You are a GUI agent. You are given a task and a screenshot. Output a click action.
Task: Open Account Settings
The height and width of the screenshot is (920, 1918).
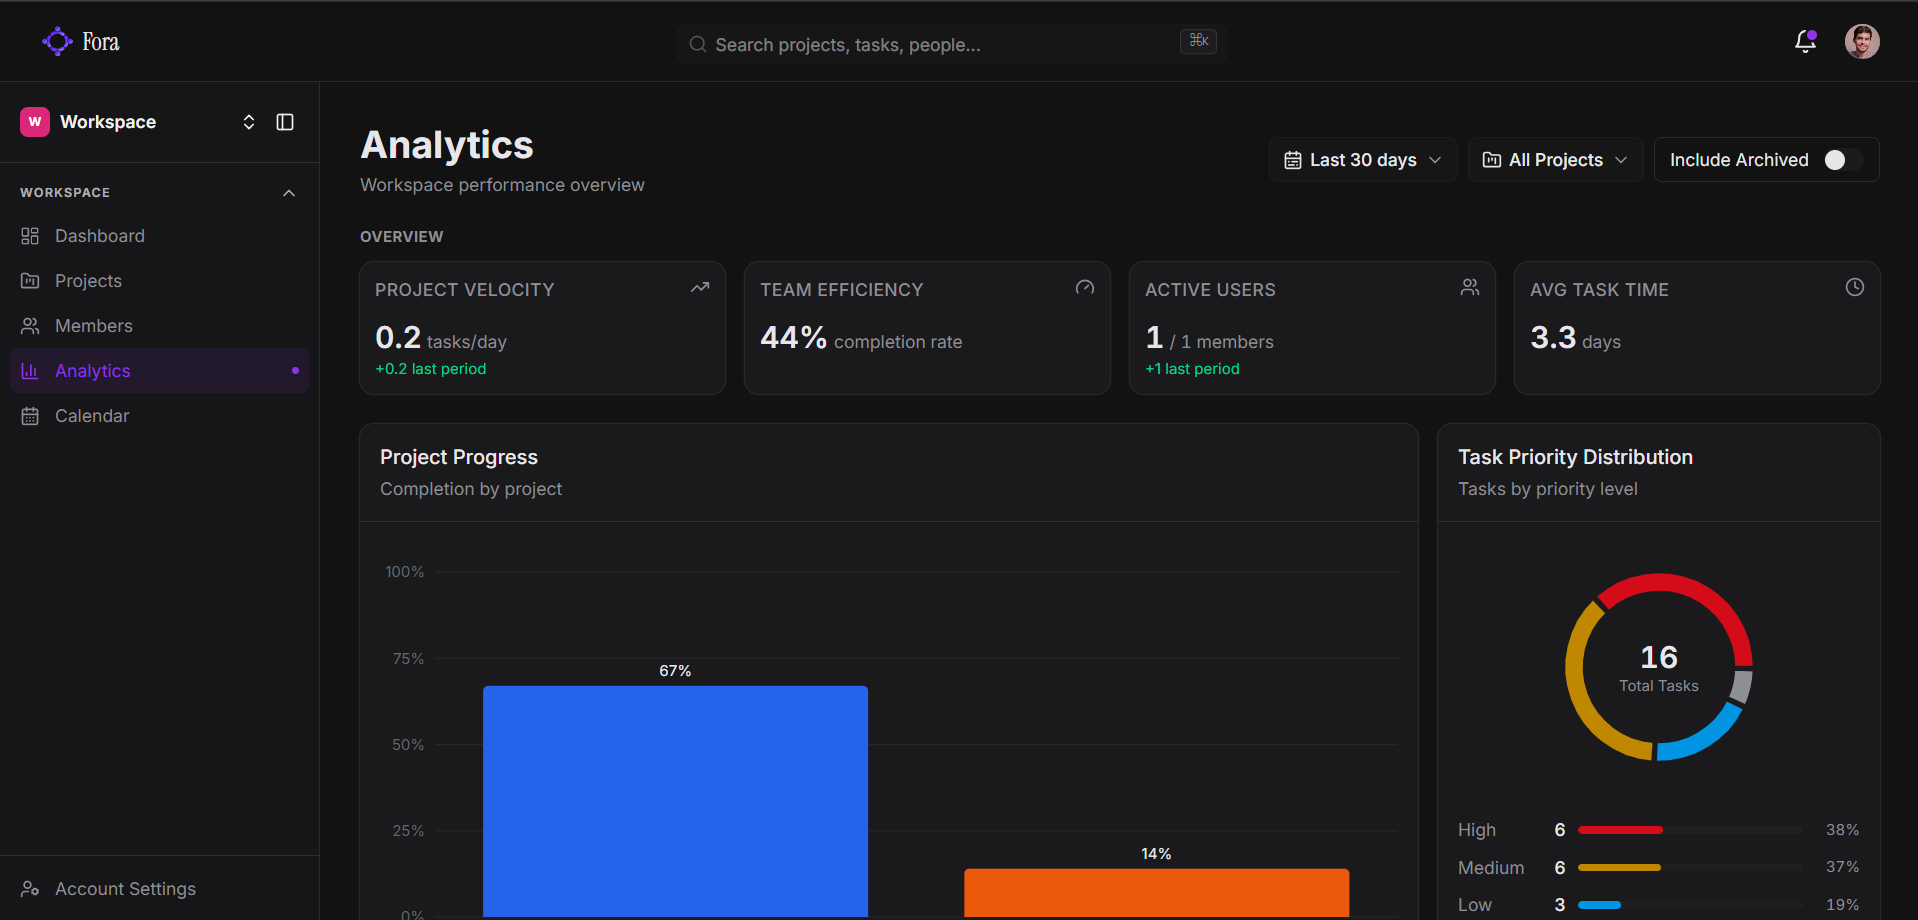pyautogui.click(x=159, y=889)
